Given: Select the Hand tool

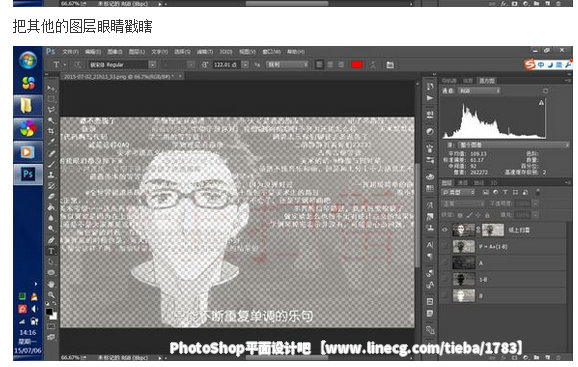Looking at the screenshot, I should (x=51, y=284).
